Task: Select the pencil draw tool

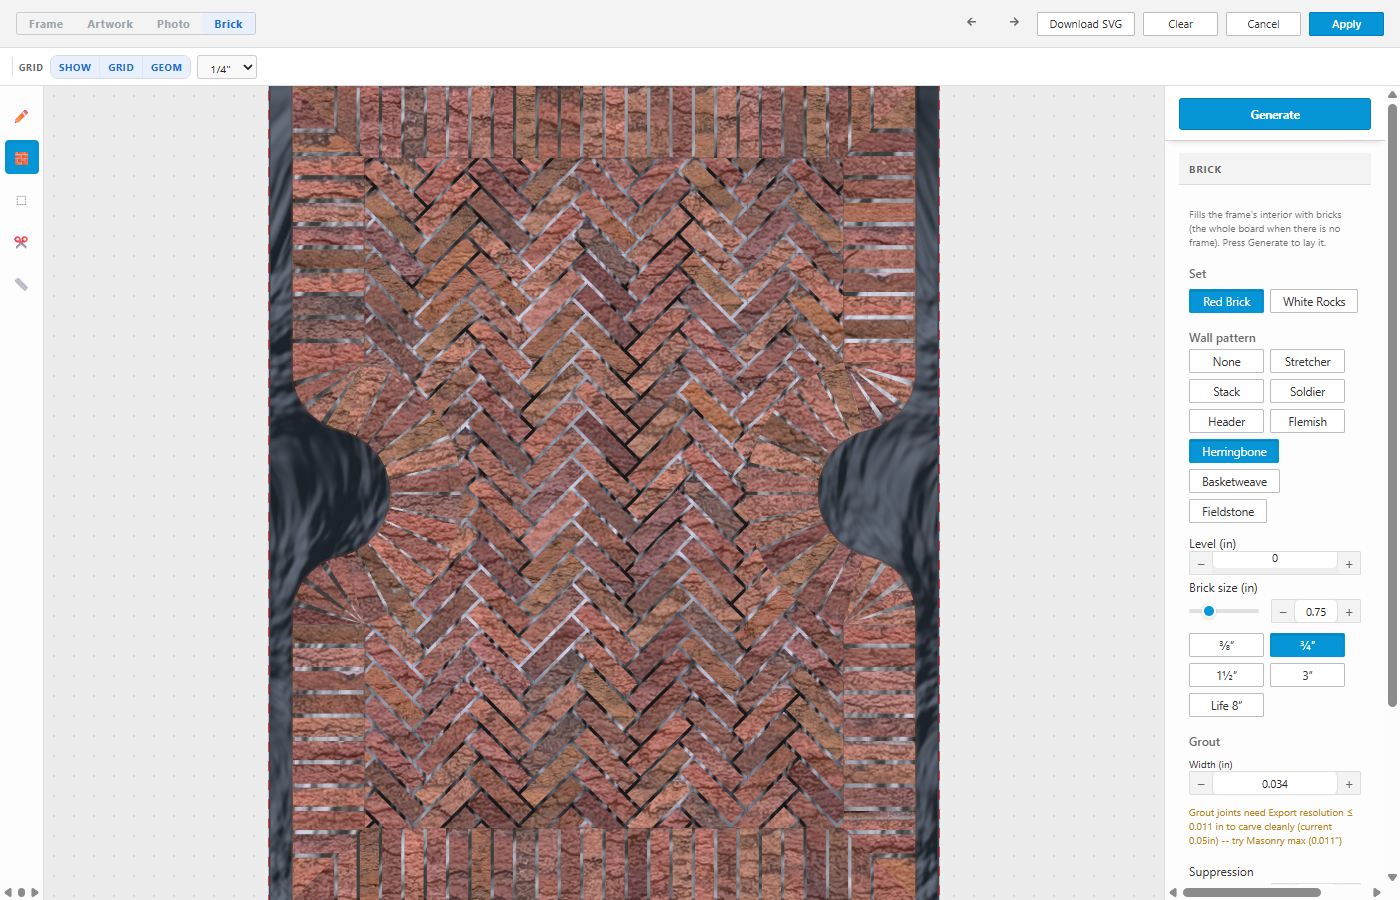Action: 21,116
